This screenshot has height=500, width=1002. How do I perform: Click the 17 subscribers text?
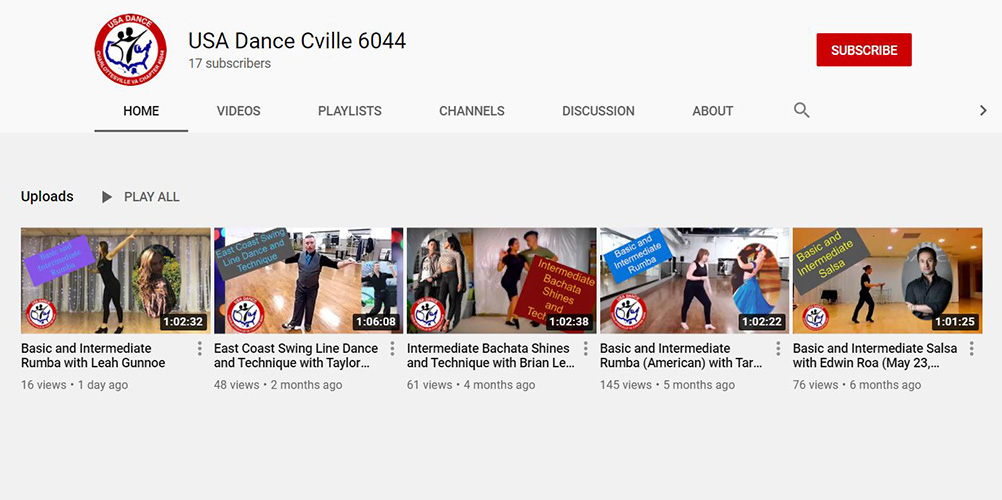(x=229, y=63)
